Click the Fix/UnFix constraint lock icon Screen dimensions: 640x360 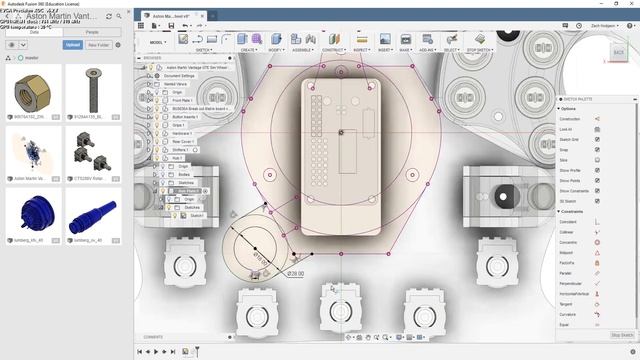[x=597, y=263]
